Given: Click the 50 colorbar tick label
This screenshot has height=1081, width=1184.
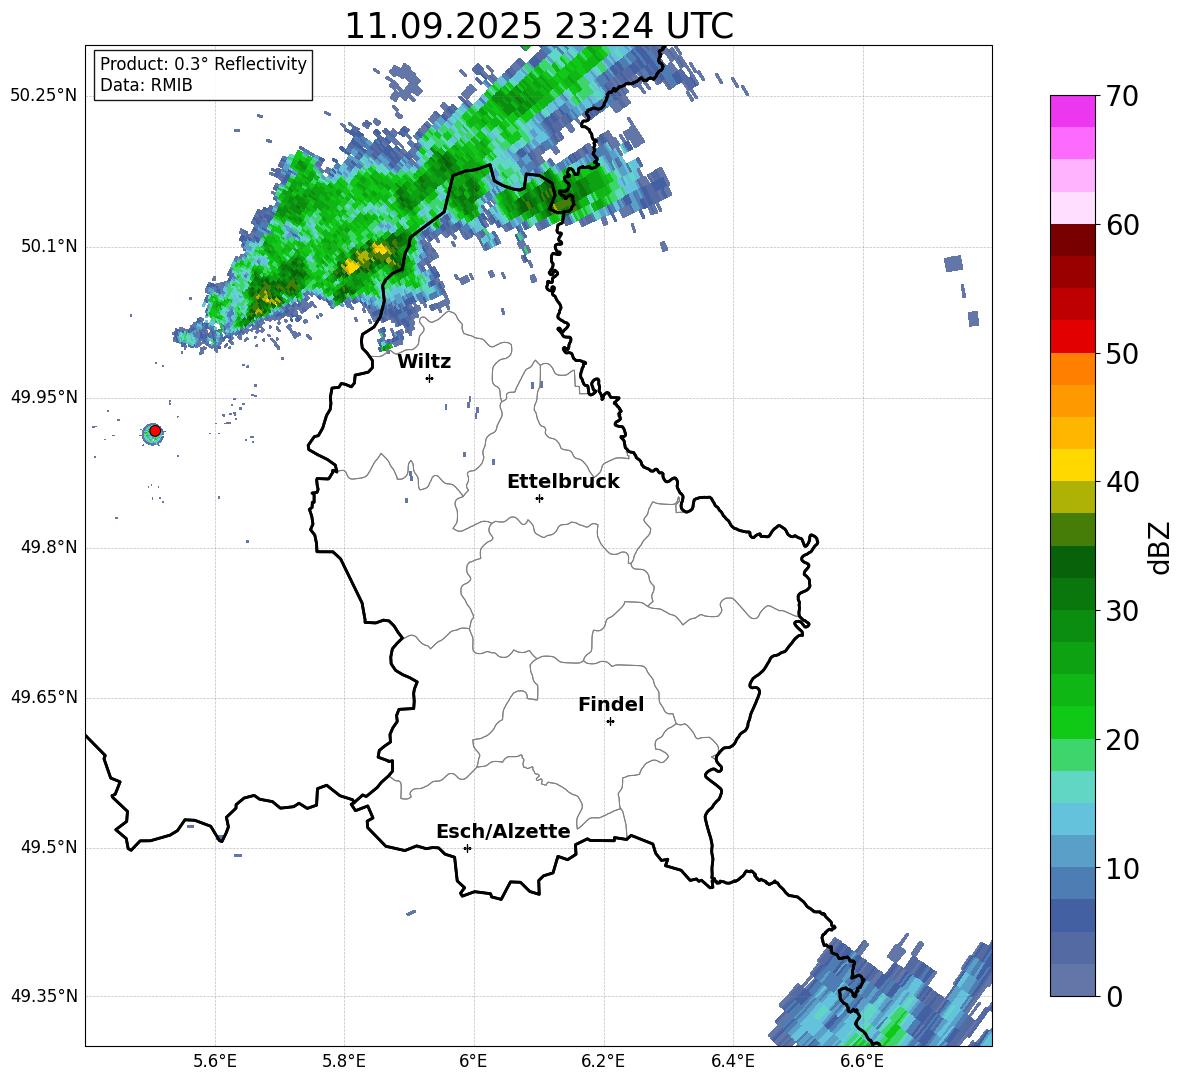Looking at the screenshot, I should [x=1122, y=353].
